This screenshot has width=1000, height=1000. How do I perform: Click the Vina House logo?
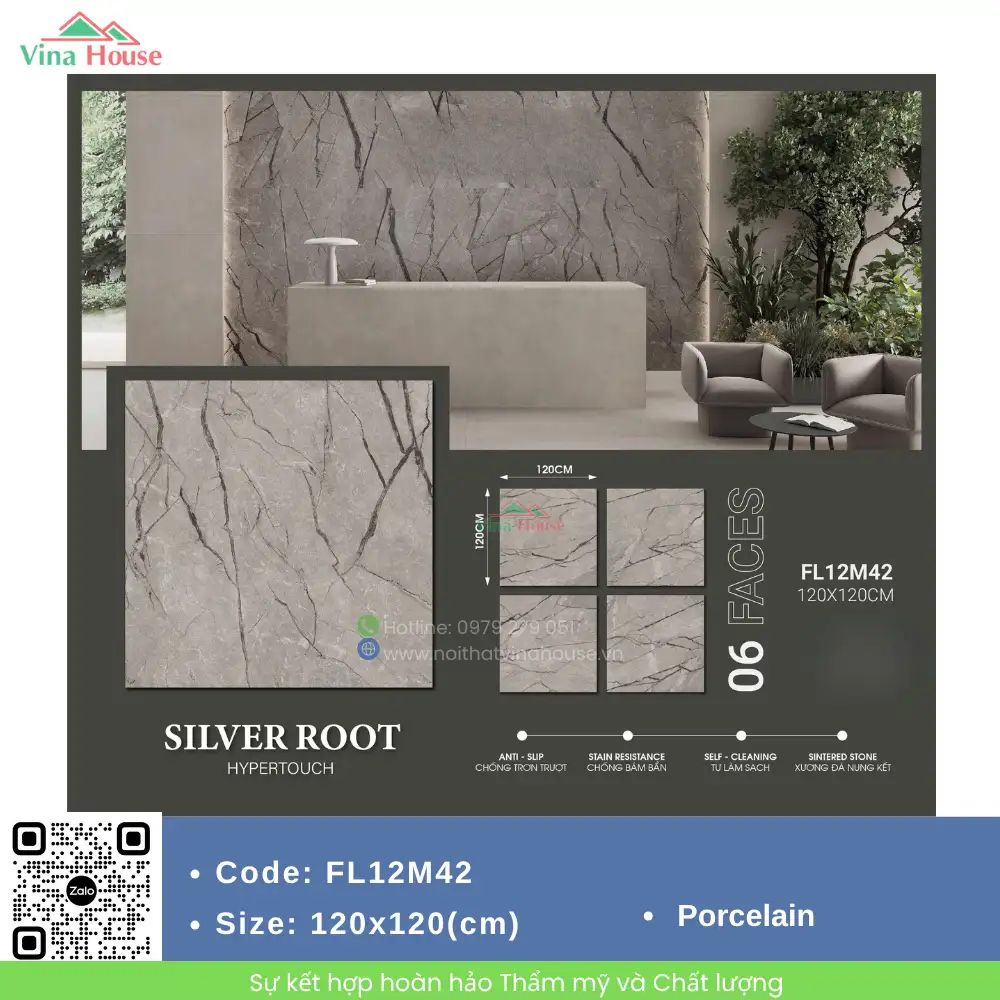pyautogui.click(x=91, y=40)
